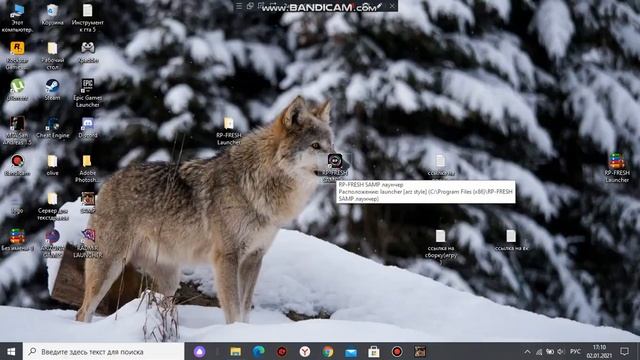Open the Windows Start menu
The height and width of the screenshot is (360, 640).
click(x=11, y=351)
